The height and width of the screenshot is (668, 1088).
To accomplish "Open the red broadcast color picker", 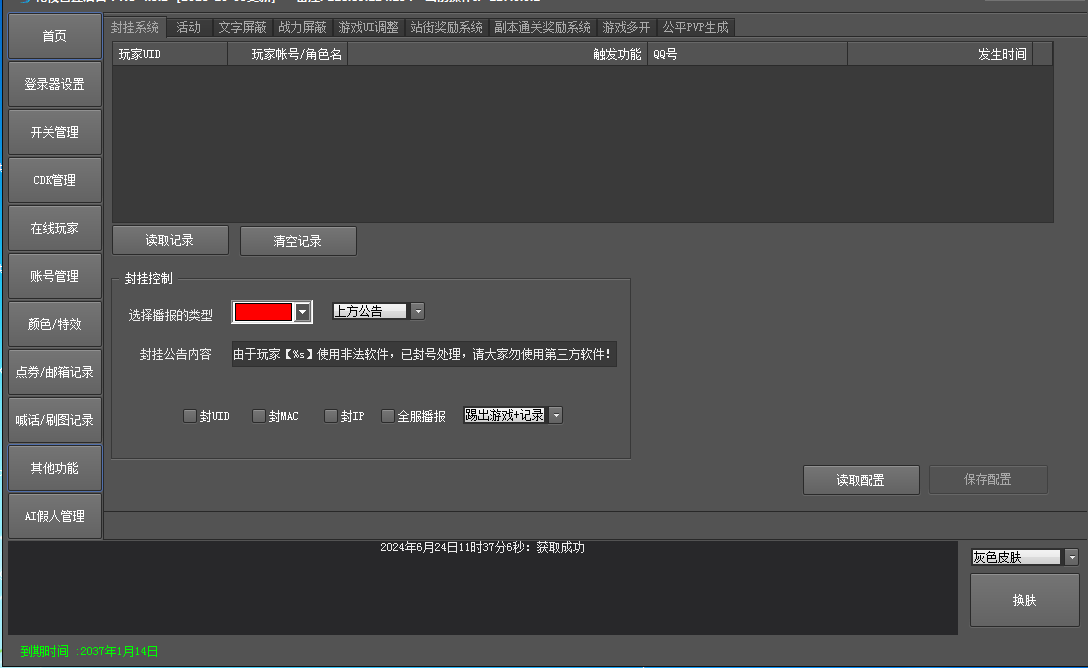I will 303,312.
